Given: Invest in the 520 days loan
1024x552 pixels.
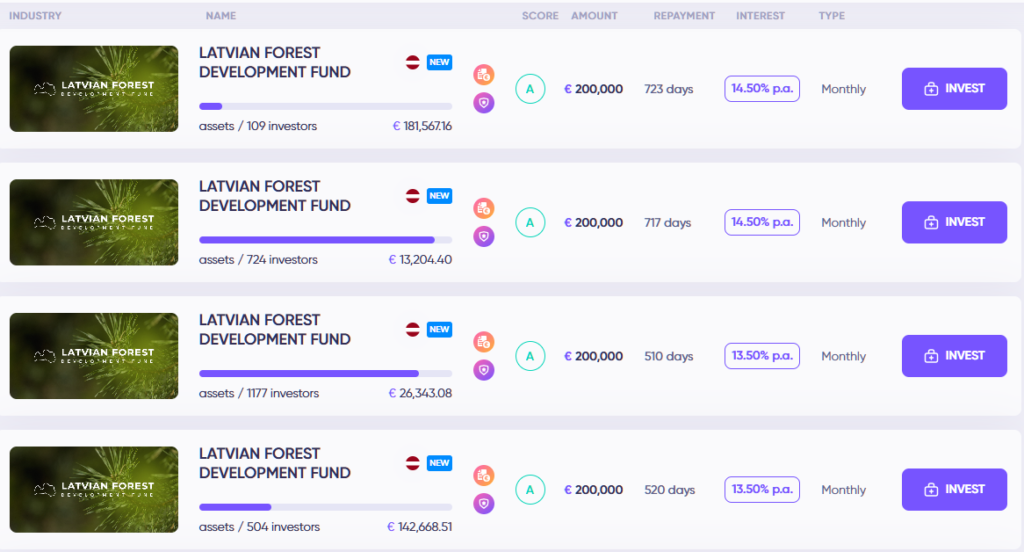Looking at the screenshot, I should click(954, 489).
